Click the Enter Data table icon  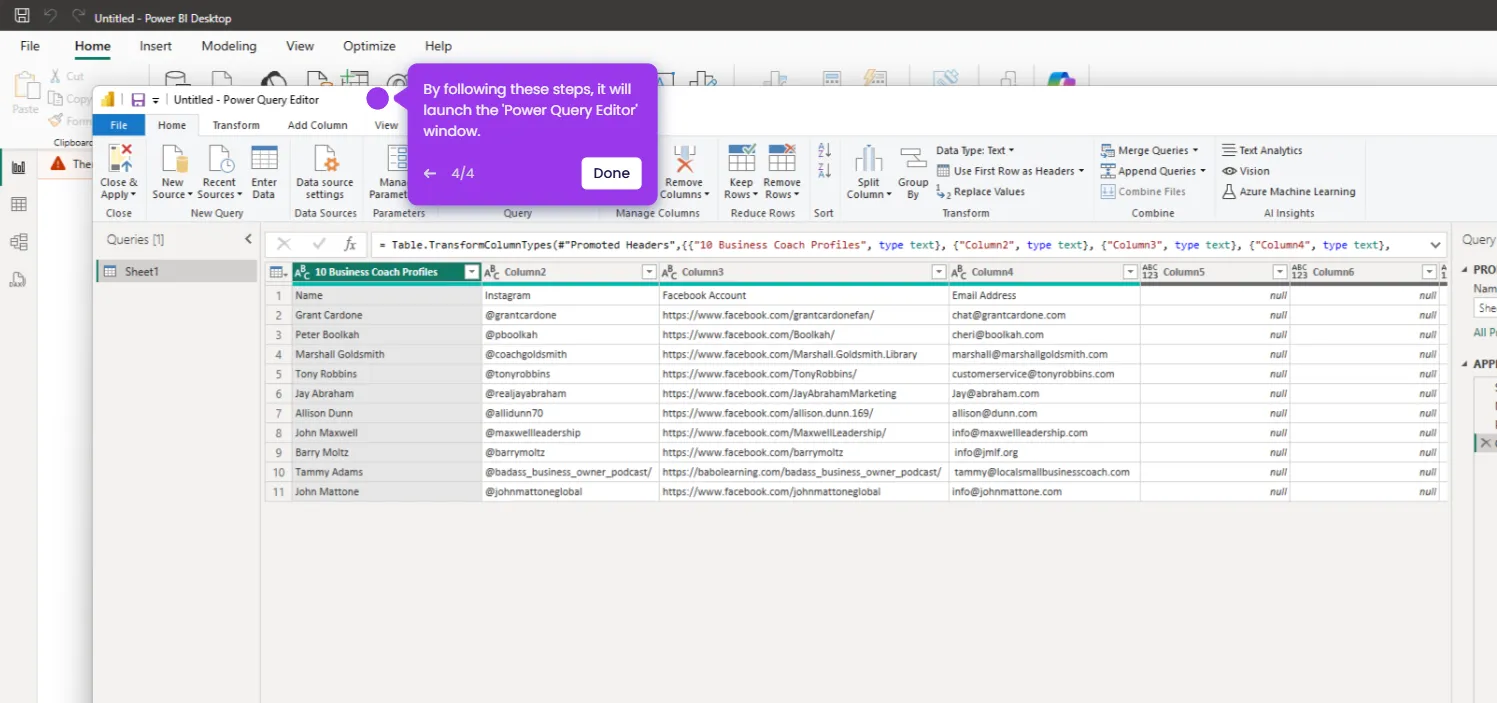click(x=264, y=159)
